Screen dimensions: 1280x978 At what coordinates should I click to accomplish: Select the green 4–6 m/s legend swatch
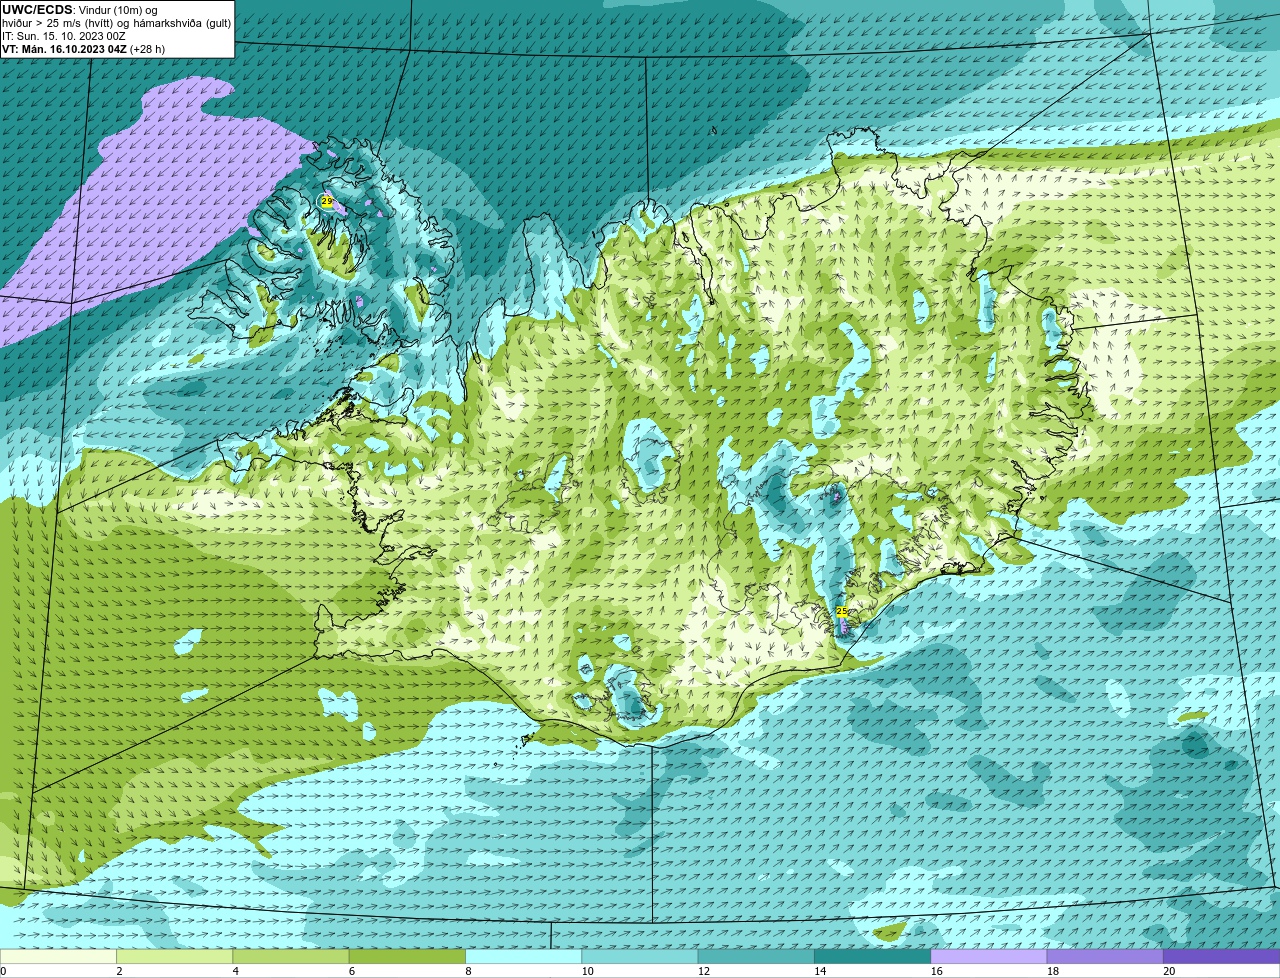(291, 956)
